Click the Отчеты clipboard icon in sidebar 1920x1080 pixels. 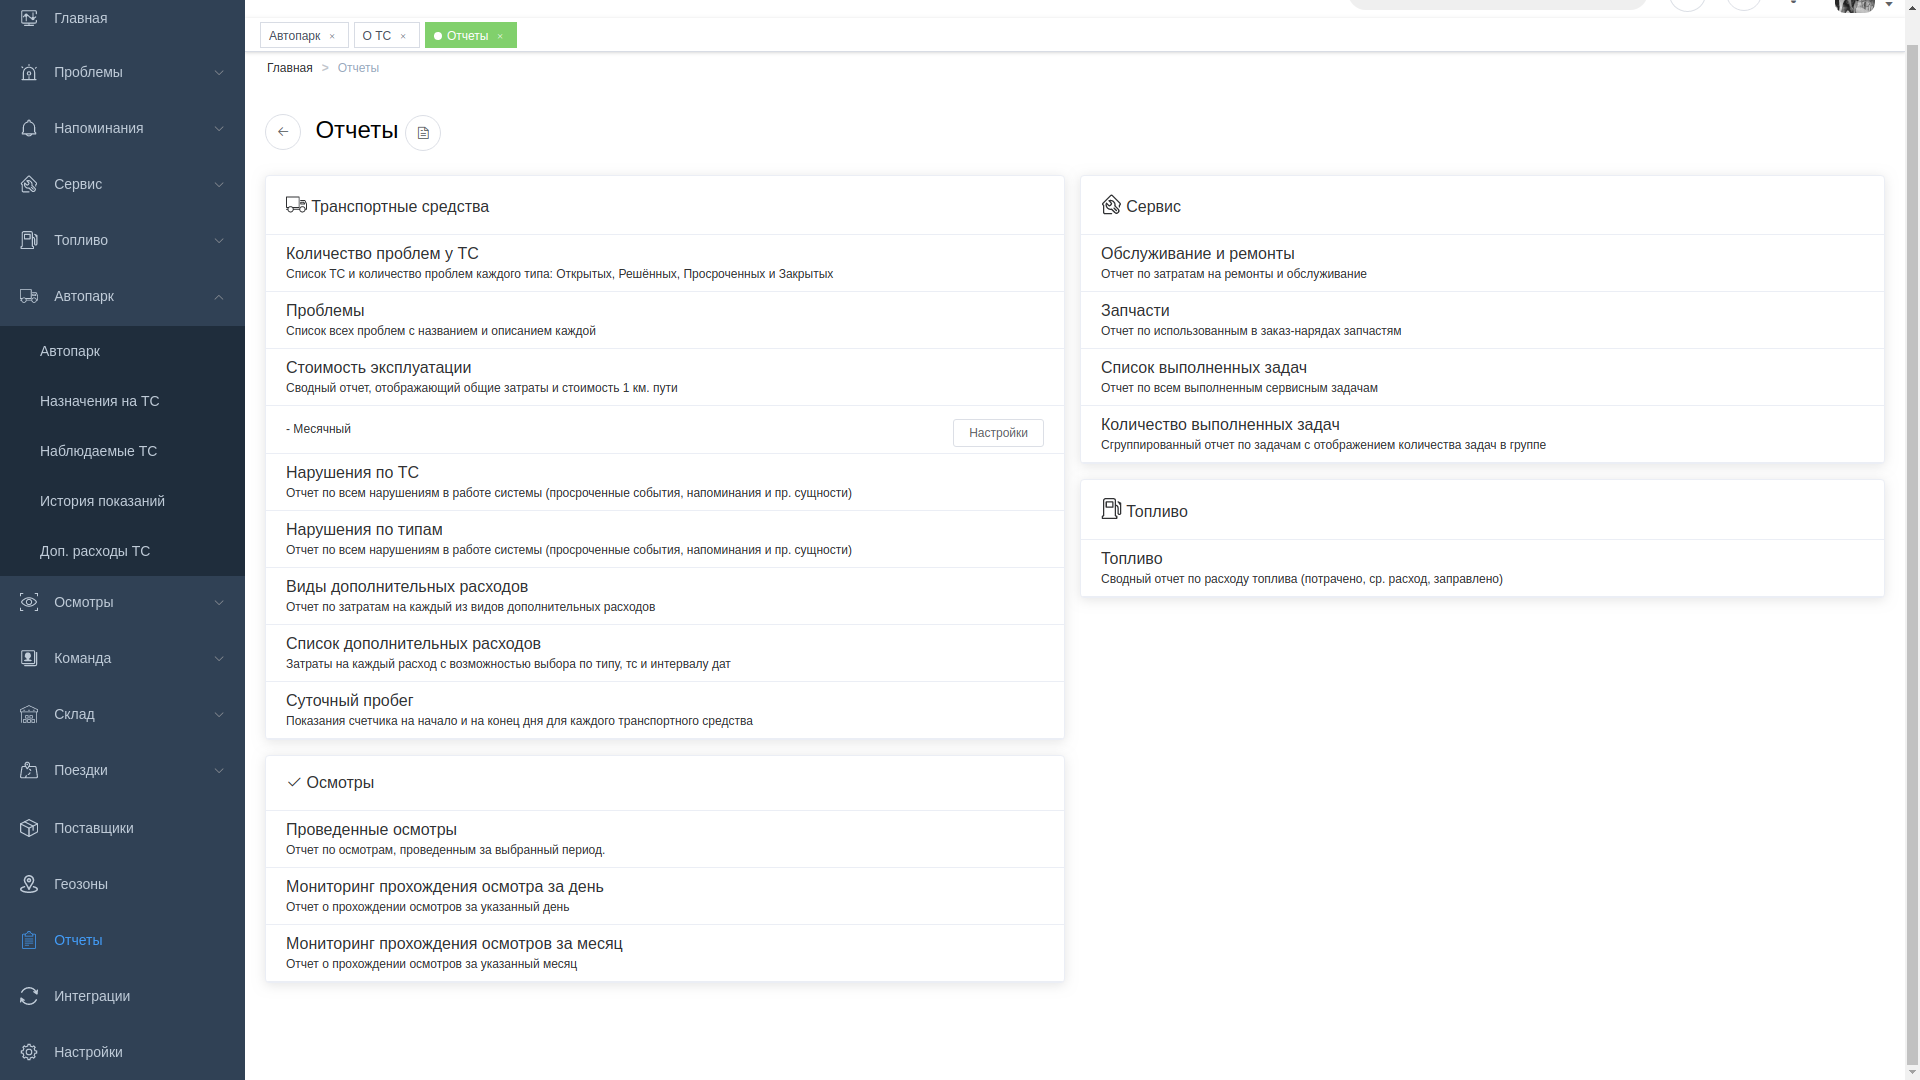click(29, 940)
